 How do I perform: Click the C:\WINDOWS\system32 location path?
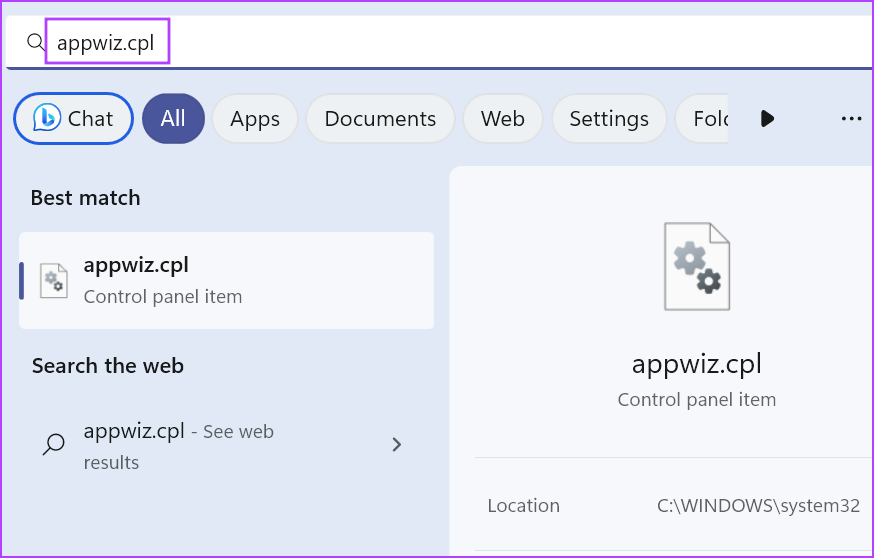(757, 506)
